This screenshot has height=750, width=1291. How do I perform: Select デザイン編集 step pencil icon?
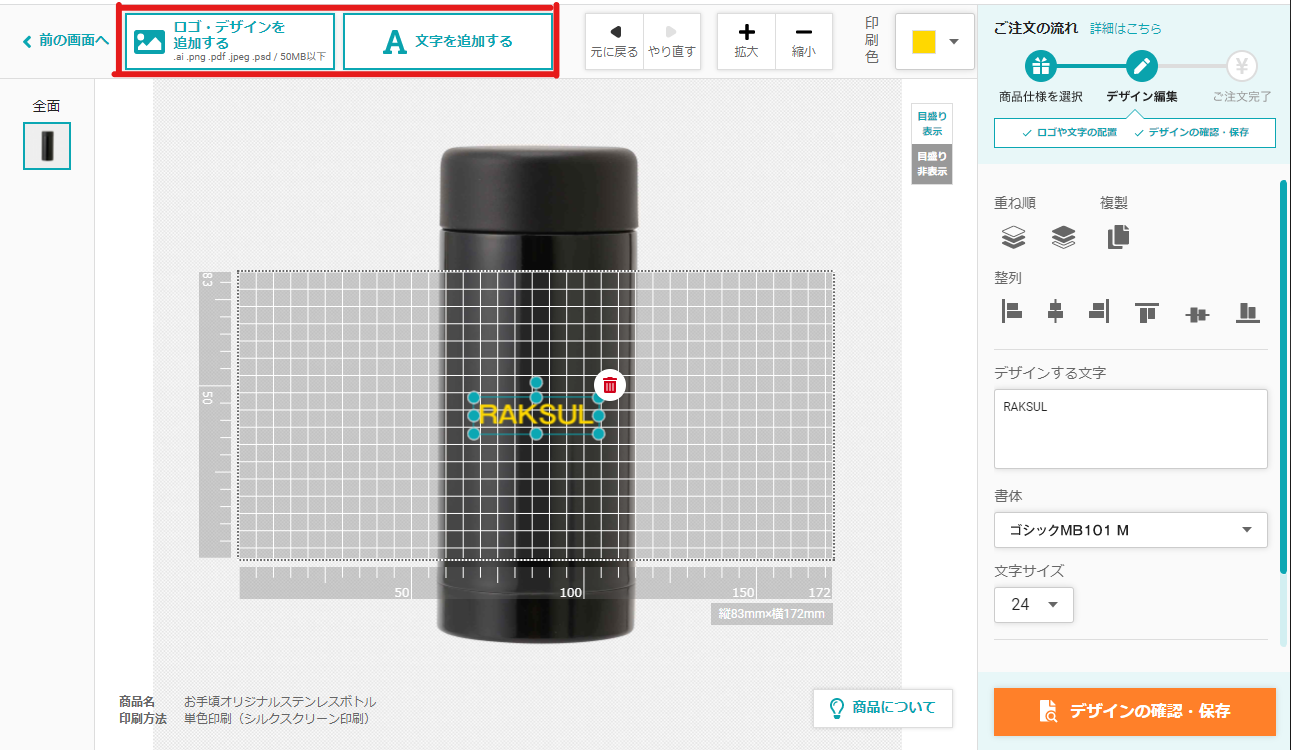coord(1141,67)
